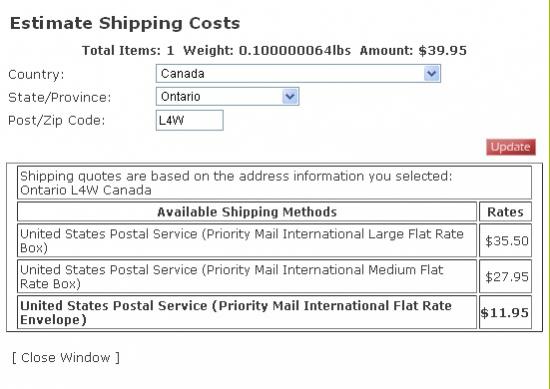This screenshot has height=389, width=550.
Task: Click the Available Shipping Methods column header
Action: (x=247, y=212)
